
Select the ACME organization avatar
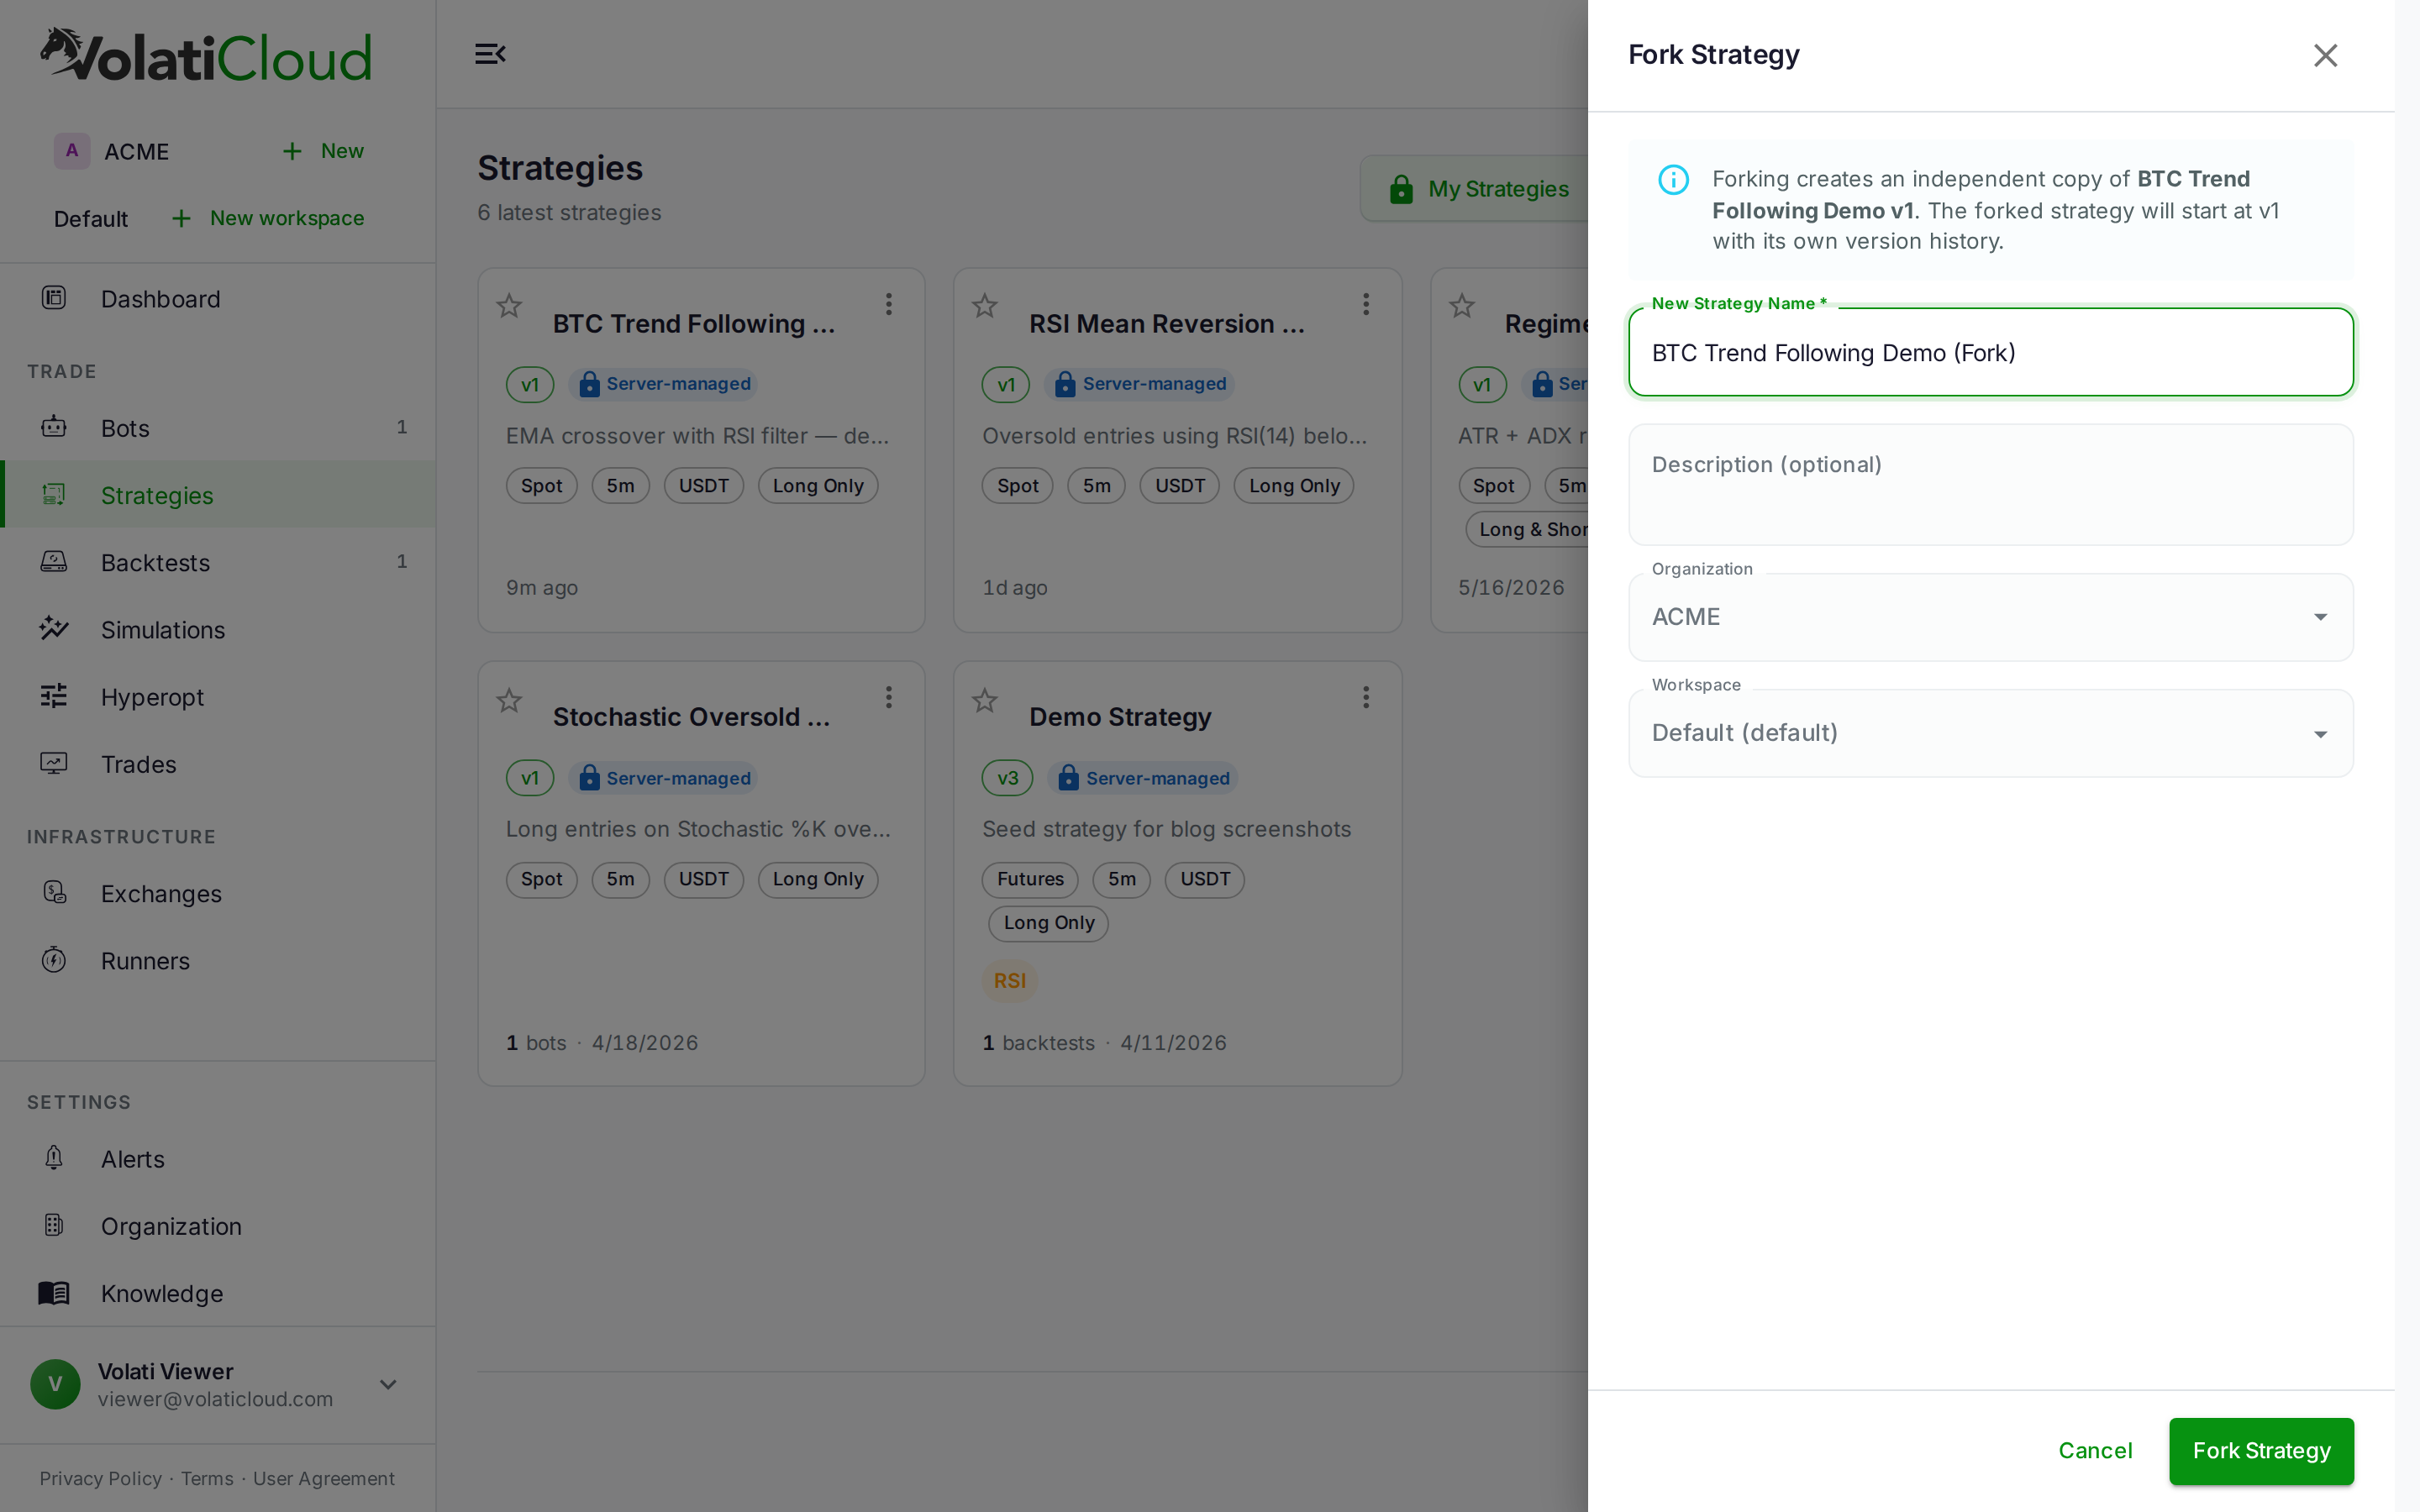click(x=71, y=151)
